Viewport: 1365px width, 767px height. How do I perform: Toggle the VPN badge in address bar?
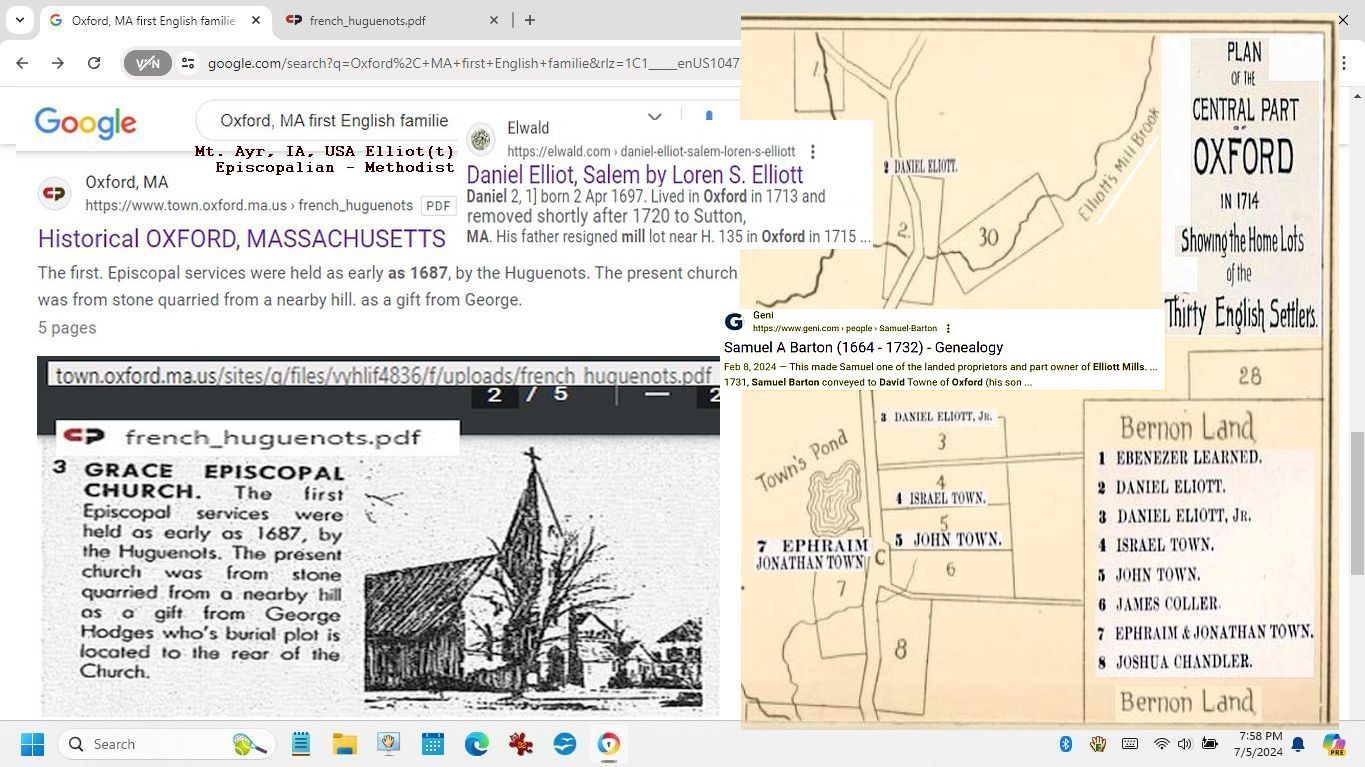(147, 63)
